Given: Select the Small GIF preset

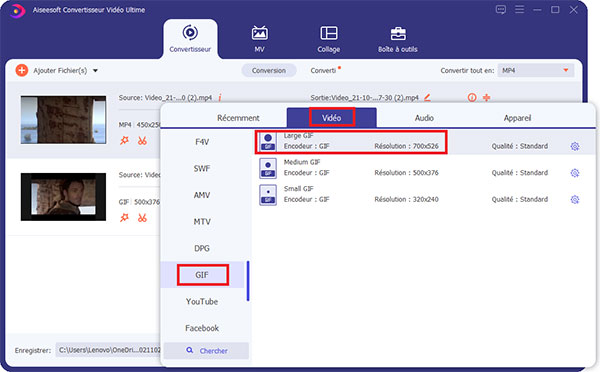Looking at the screenshot, I should (425, 194).
